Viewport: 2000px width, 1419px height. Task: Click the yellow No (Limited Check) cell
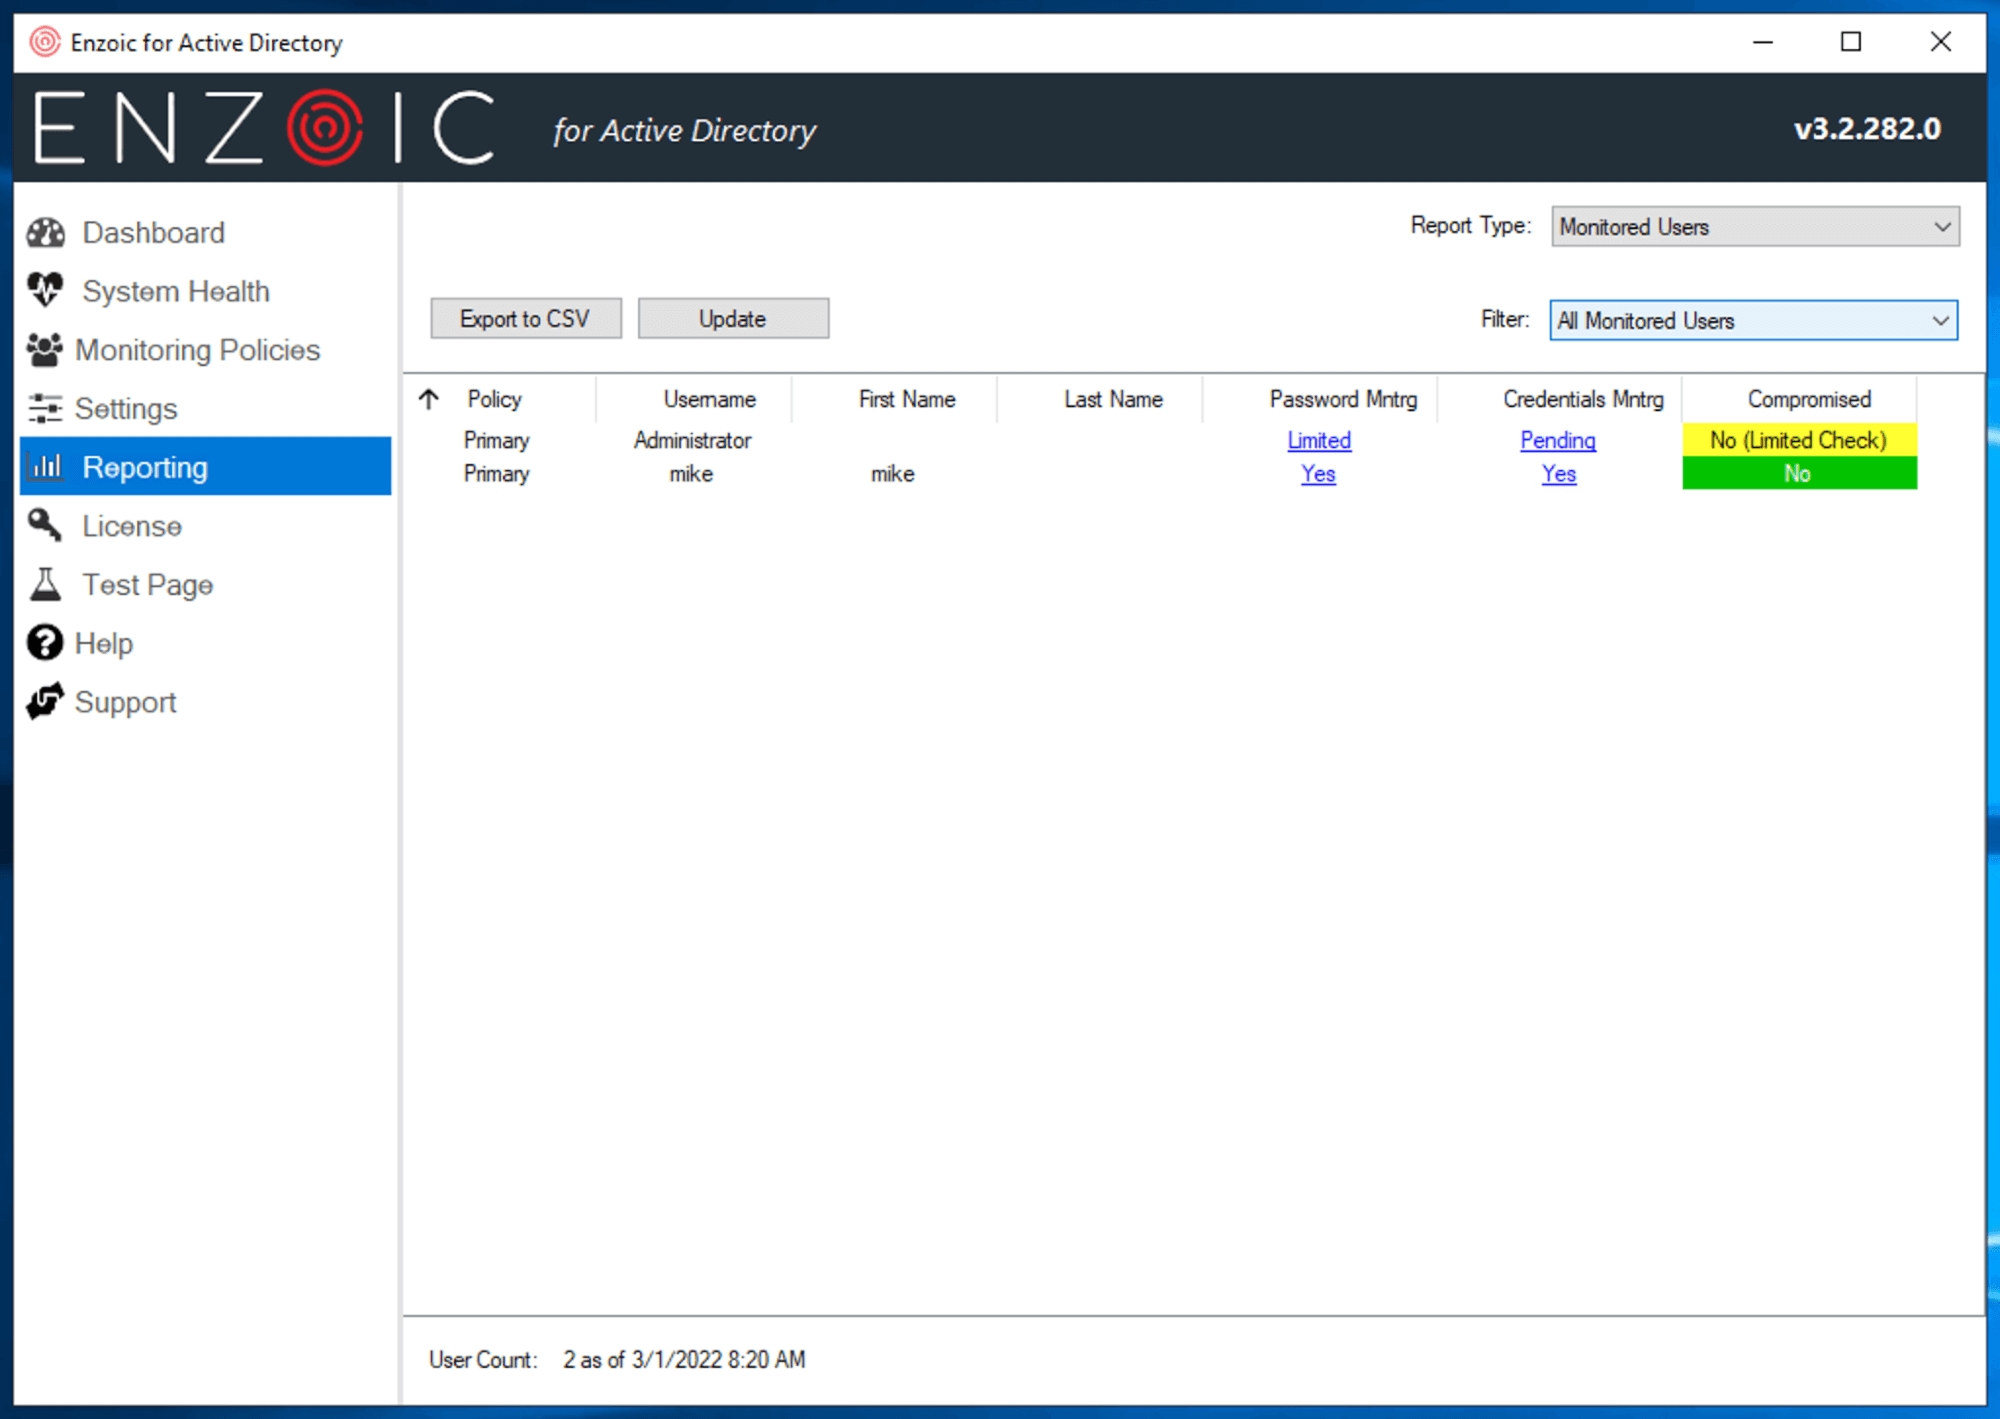(x=1798, y=440)
